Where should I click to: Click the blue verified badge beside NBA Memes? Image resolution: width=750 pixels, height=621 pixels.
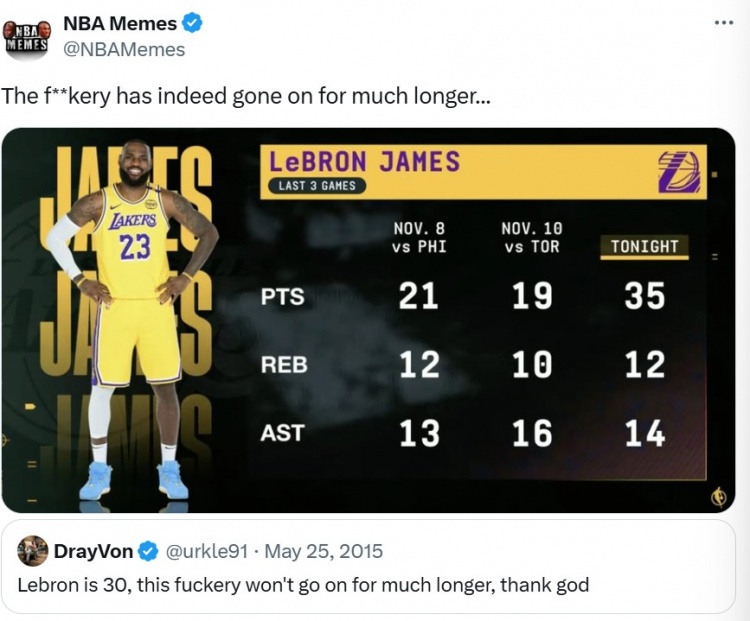[195, 23]
